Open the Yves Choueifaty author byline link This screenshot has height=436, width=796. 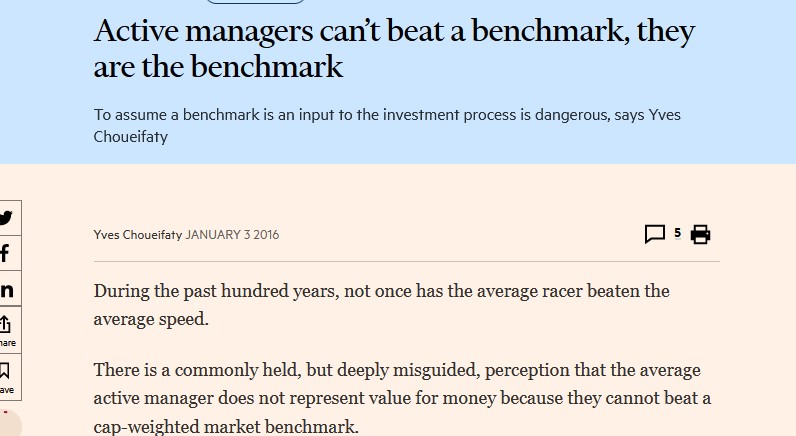[x=138, y=235]
